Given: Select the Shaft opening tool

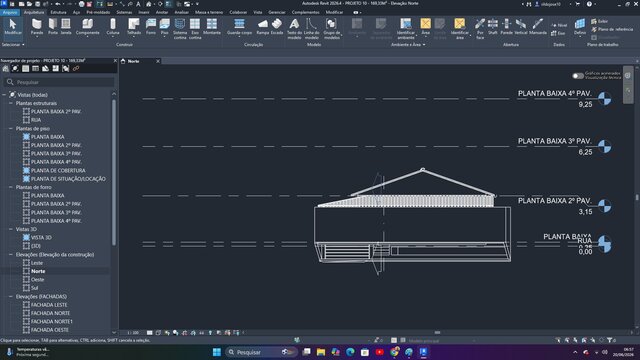Looking at the screenshot, I should tap(493, 27).
